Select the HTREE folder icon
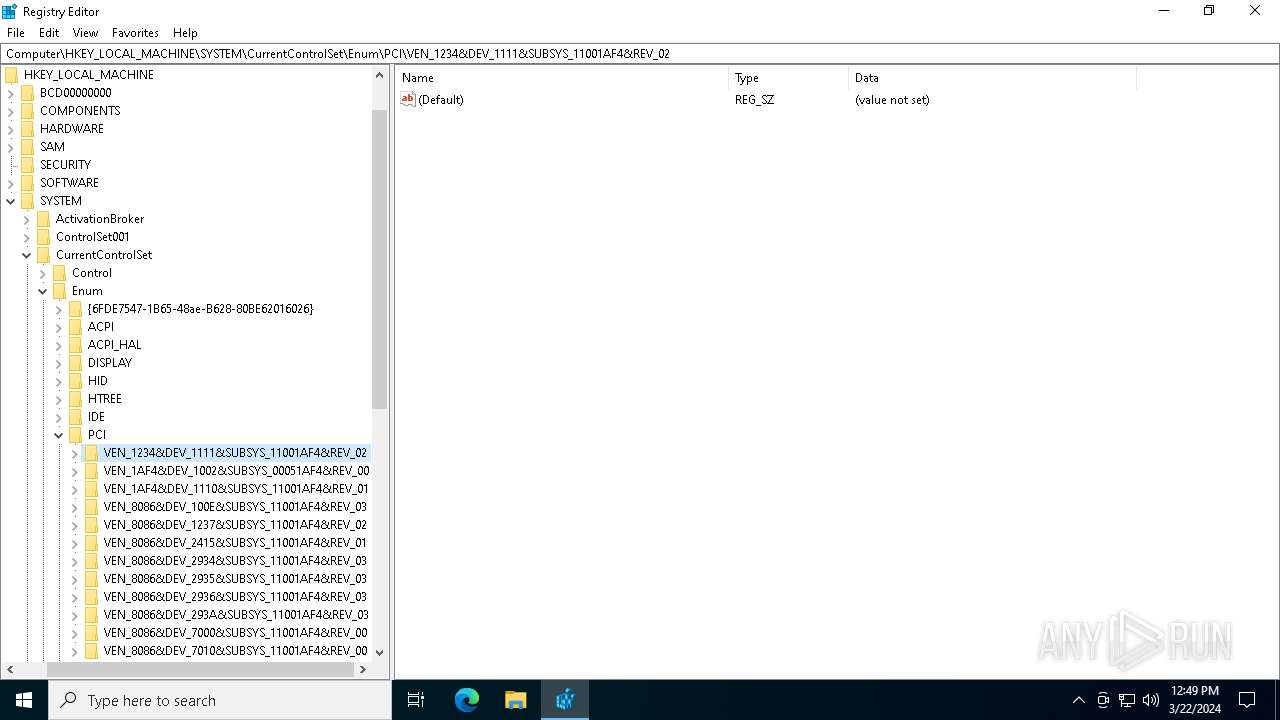Screen dimensions: 1280x720 point(76,399)
